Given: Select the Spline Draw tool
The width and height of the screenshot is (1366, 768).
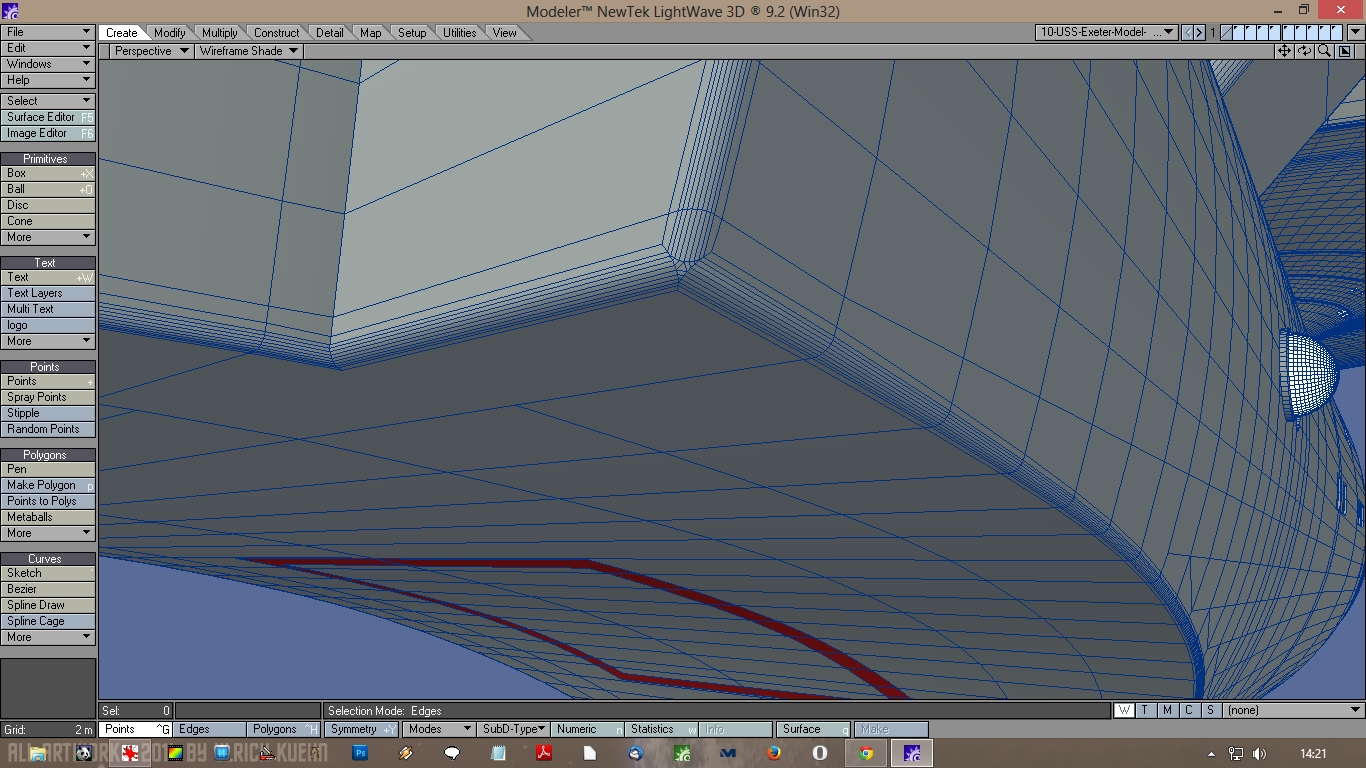Looking at the screenshot, I should point(48,605).
